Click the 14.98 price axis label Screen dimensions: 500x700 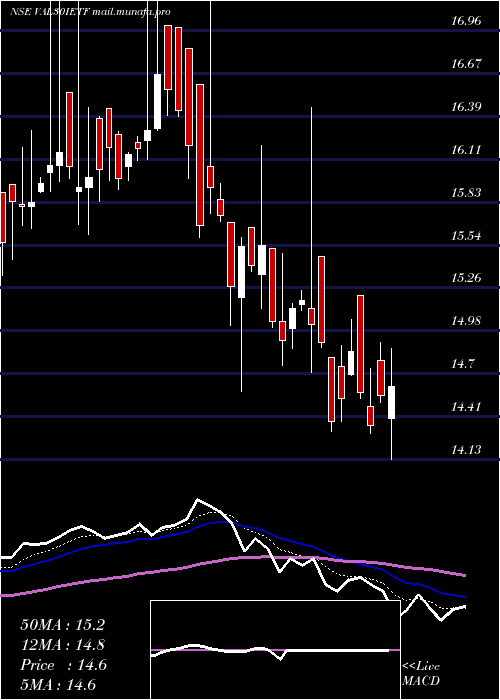coord(466,321)
